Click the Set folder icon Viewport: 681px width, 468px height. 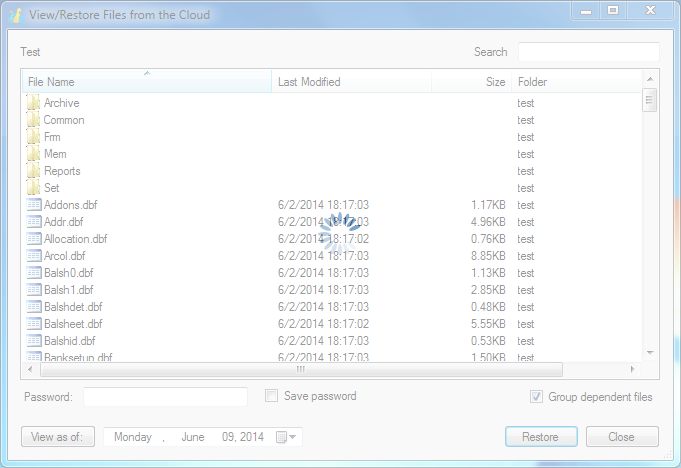(x=33, y=188)
